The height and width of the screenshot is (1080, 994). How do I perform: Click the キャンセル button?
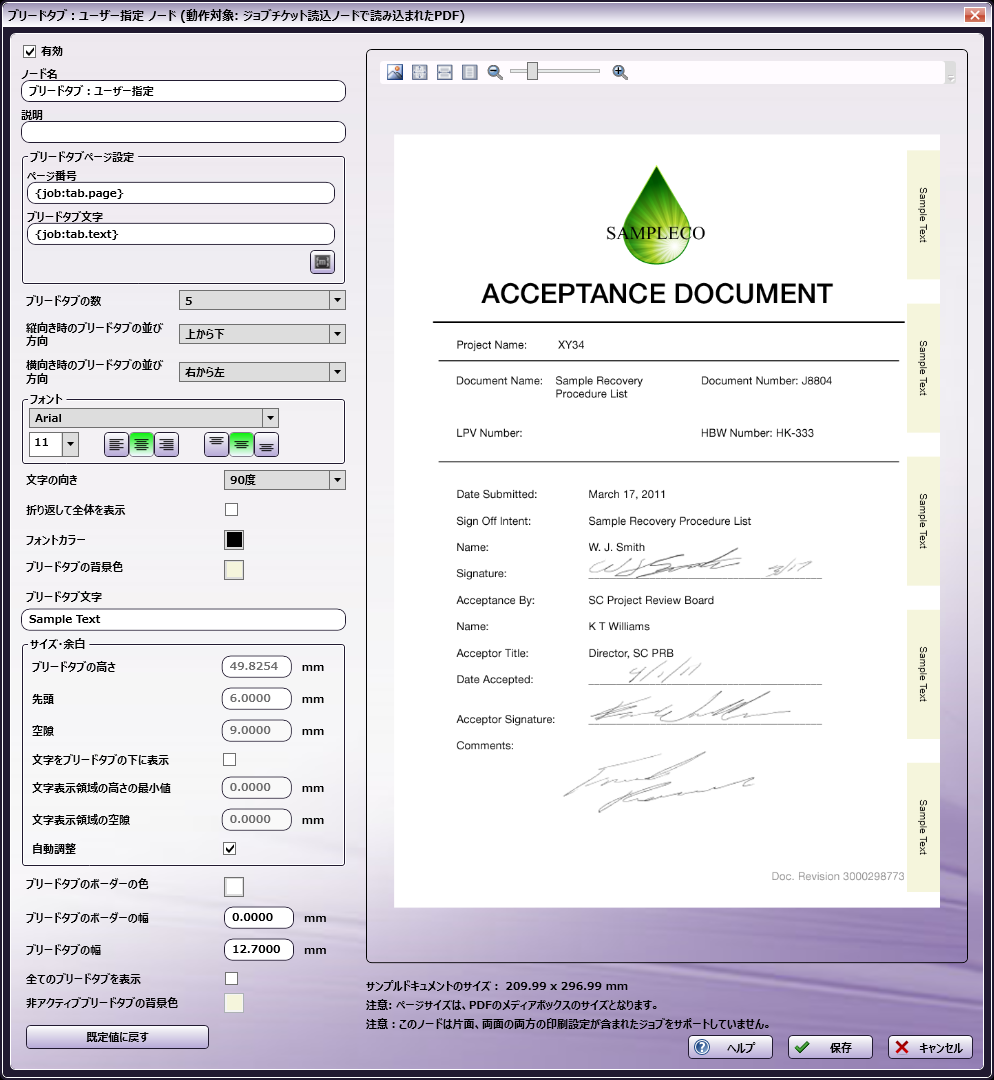pyautogui.click(x=930, y=1047)
